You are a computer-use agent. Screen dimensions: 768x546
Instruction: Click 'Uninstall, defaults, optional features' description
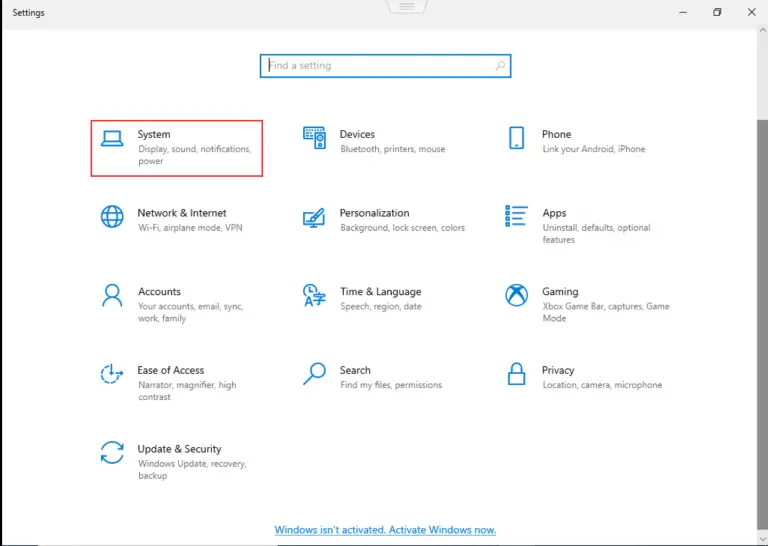[x=596, y=234]
